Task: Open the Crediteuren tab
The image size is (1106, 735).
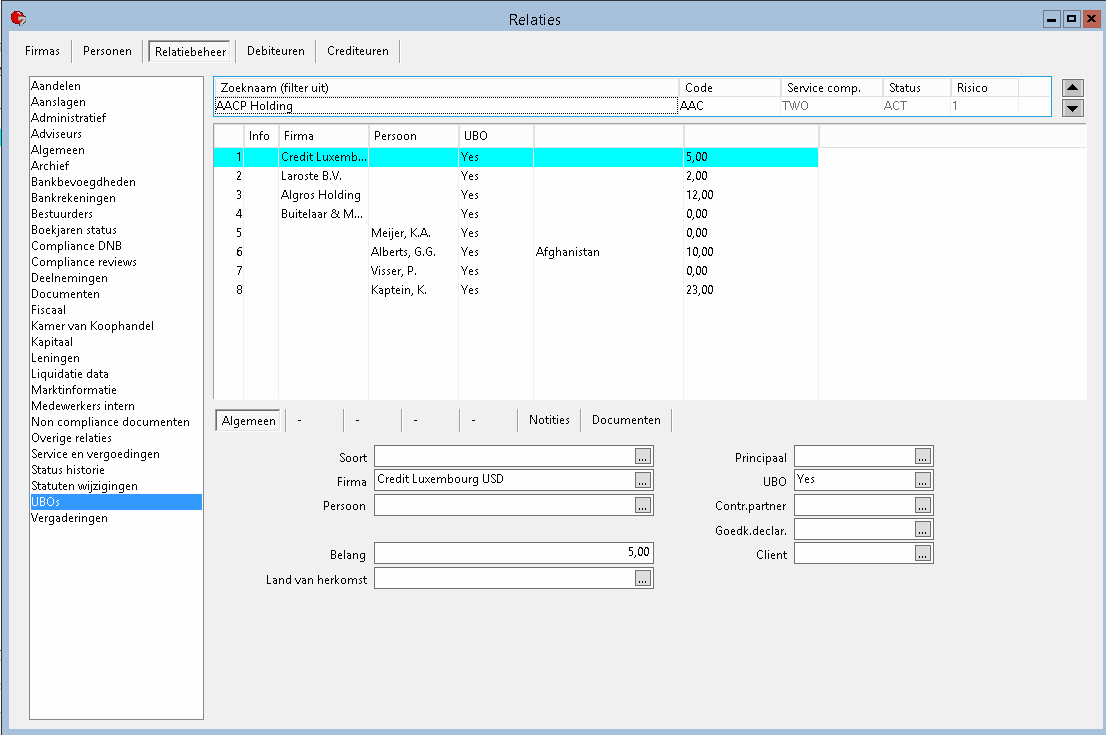Action: pos(358,51)
